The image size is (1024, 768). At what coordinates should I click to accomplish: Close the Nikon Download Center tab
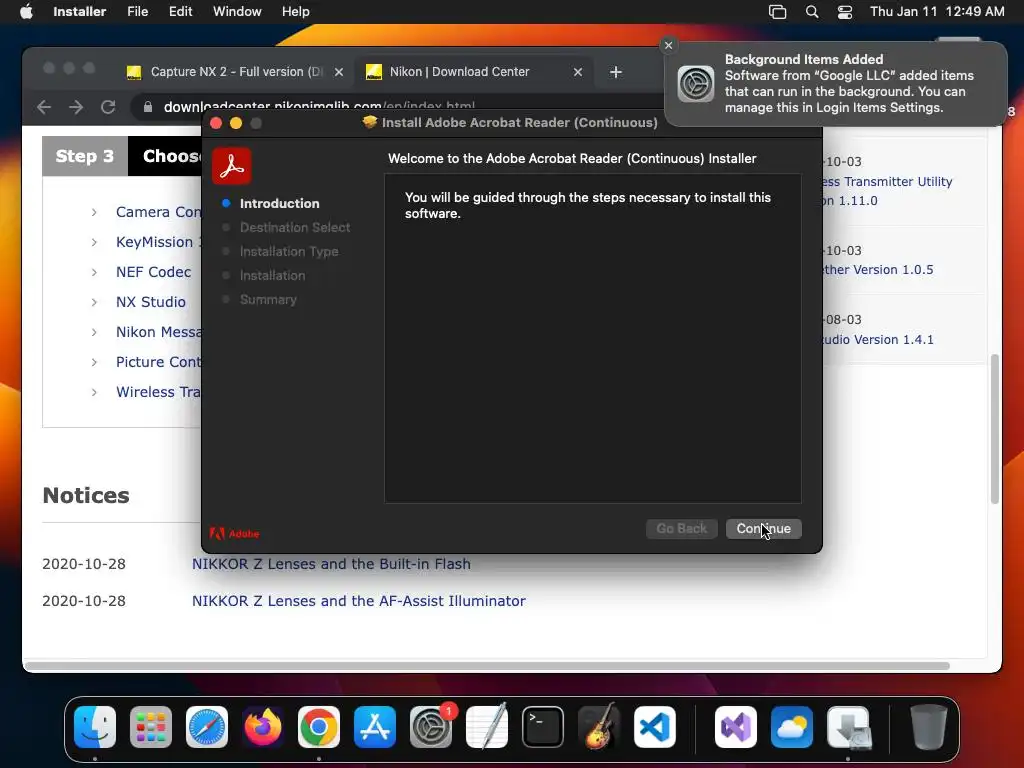[x=578, y=72]
